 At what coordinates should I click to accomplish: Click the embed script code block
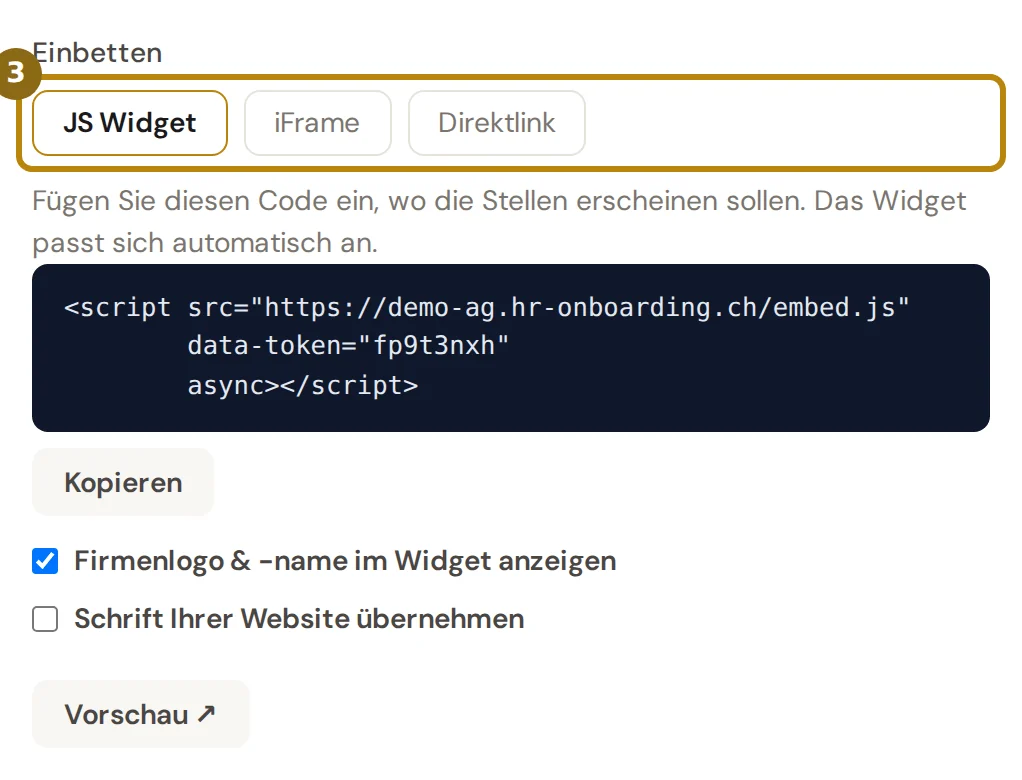tap(511, 348)
